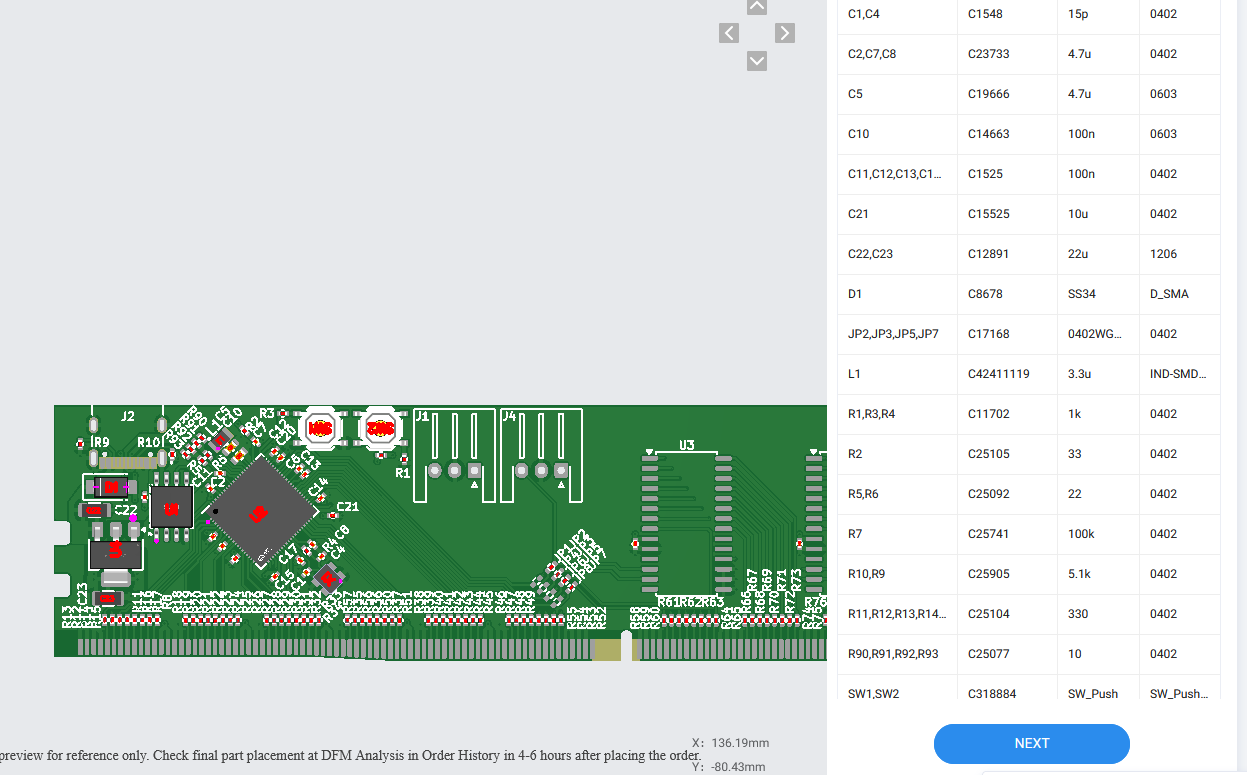
Task: Select the C22,C23 22u capacitor row
Action: point(1028,254)
